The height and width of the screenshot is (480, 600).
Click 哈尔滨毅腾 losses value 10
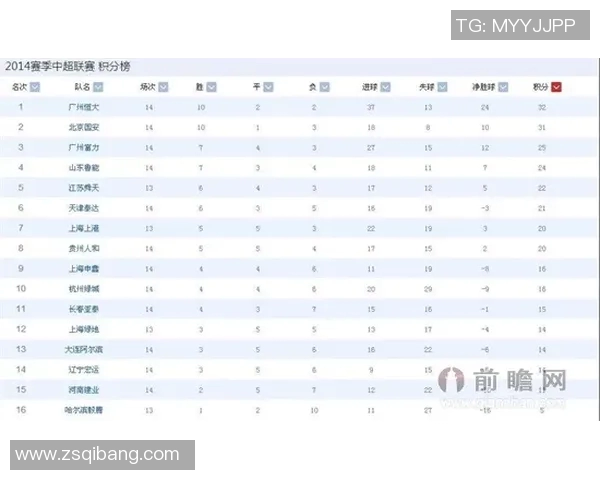click(314, 411)
